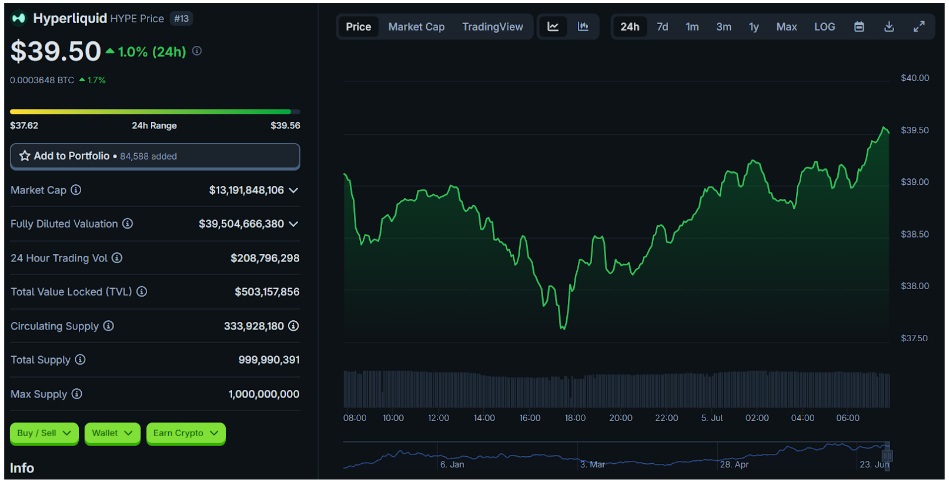Image resolution: width=949 pixels, height=485 pixels.
Task: Click the star icon in Add to Portfolio
Action: 24,156
